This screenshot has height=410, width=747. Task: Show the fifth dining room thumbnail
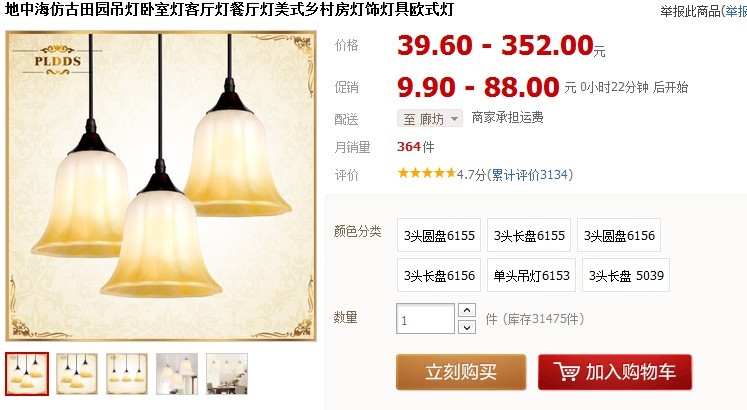tap(227, 374)
